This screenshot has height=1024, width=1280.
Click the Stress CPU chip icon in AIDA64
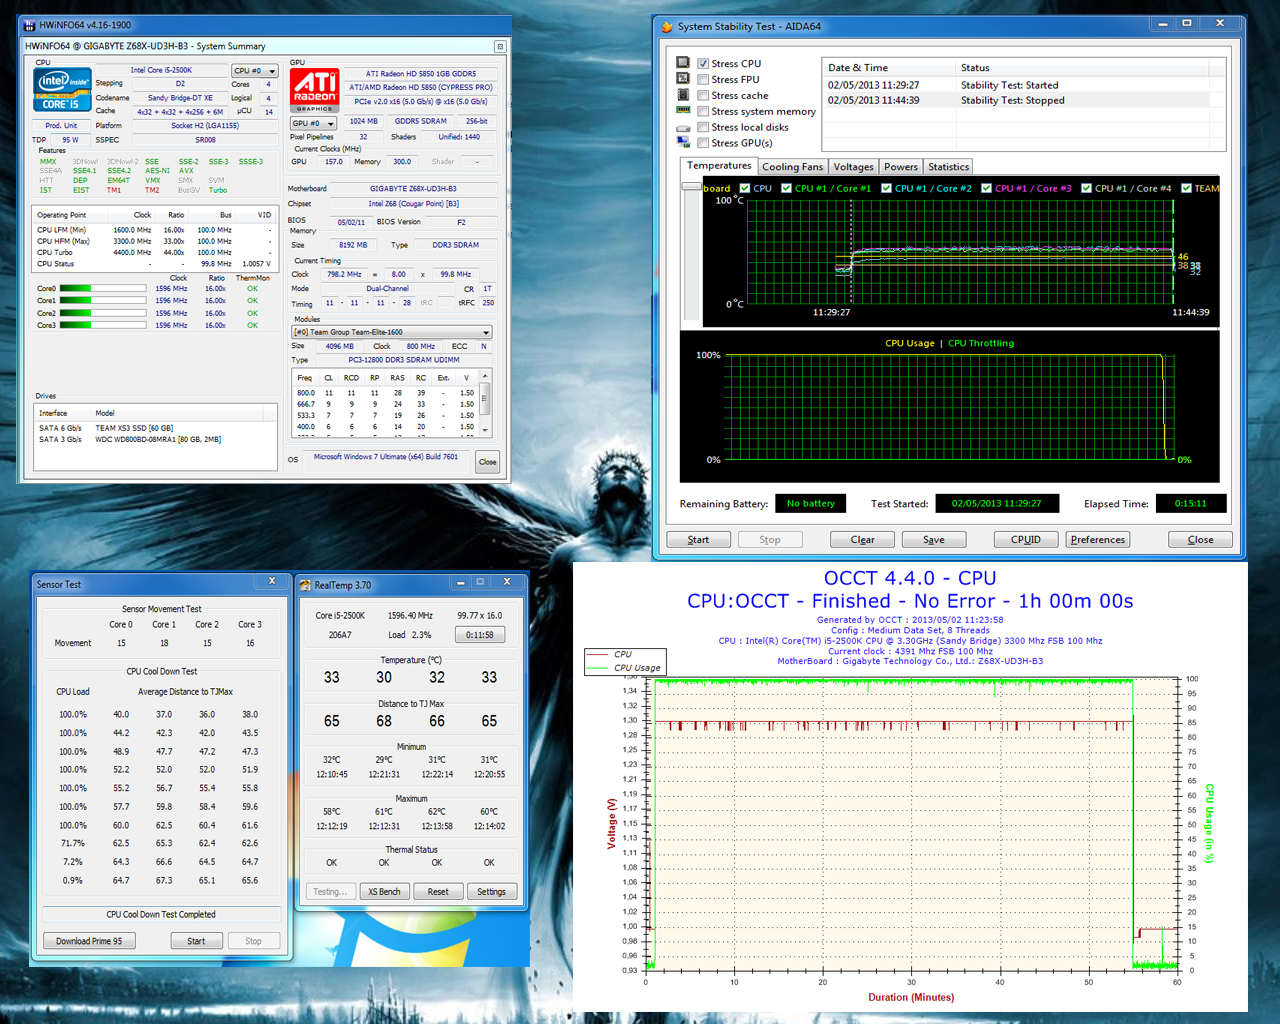[683, 63]
